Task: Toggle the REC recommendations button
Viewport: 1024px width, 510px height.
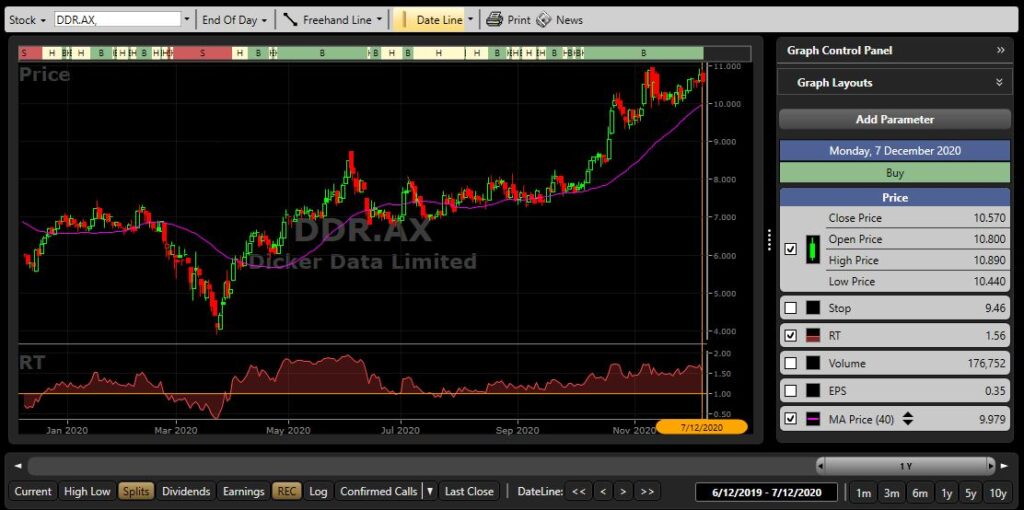Action: 285,491
